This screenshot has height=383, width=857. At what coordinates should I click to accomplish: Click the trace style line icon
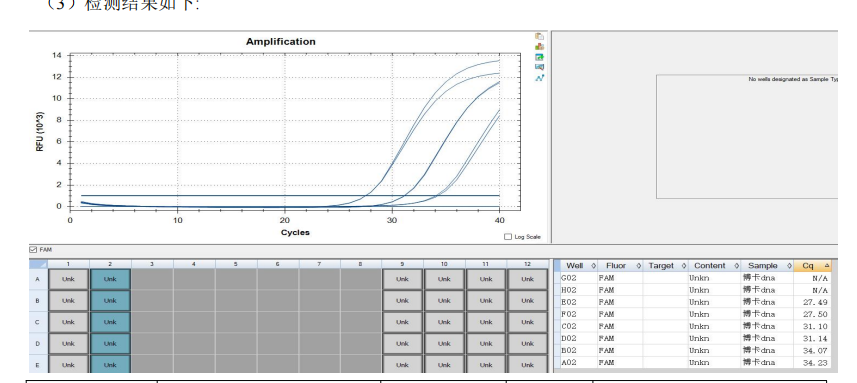click(x=539, y=78)
